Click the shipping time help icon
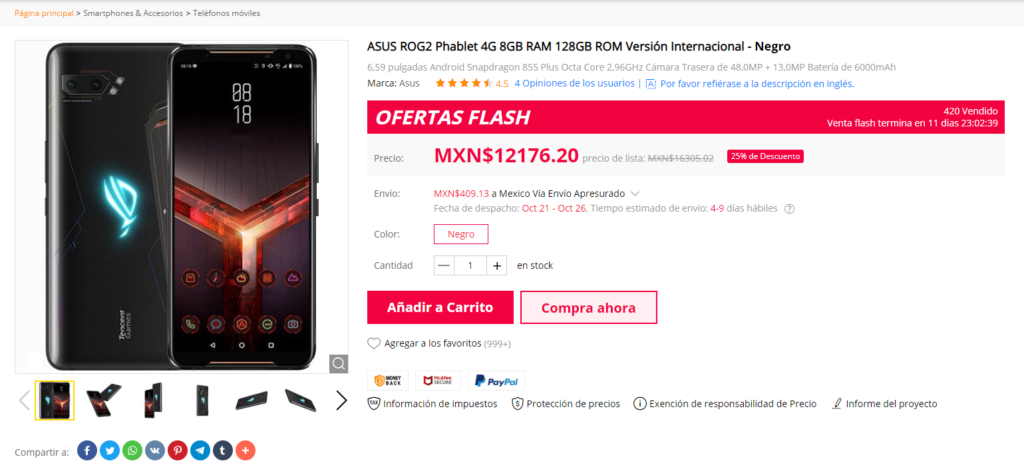Viewport: 1024px width, 475px height. pyautogui.click(x=789, y=209)
